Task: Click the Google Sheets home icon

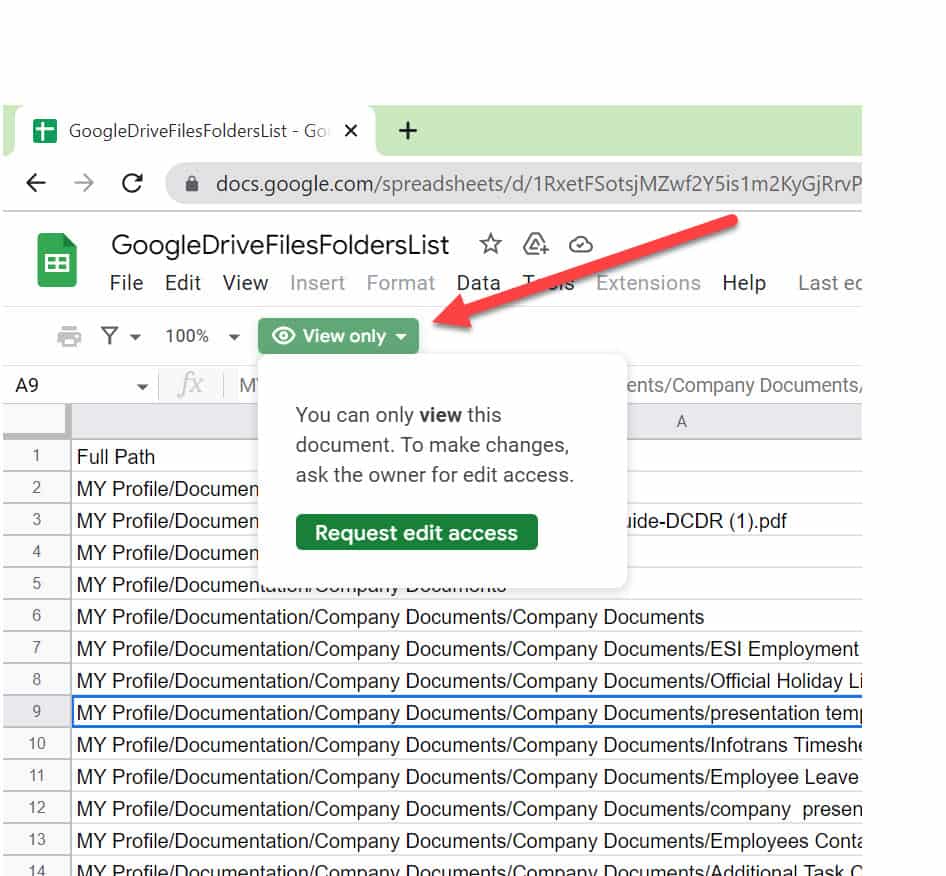Action: pyautogui.click(x=57, y=260)
